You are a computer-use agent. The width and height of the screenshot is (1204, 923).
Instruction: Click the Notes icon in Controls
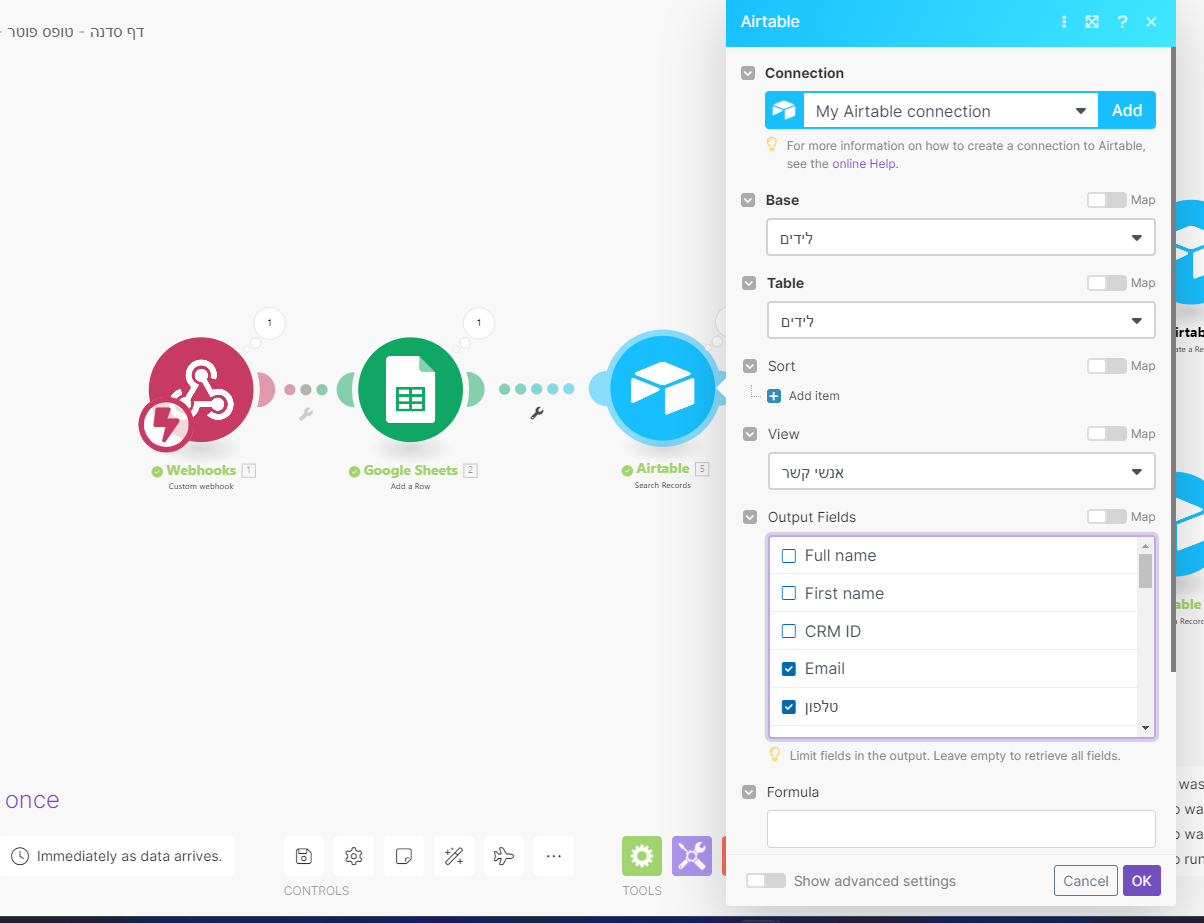click(404, 856)
